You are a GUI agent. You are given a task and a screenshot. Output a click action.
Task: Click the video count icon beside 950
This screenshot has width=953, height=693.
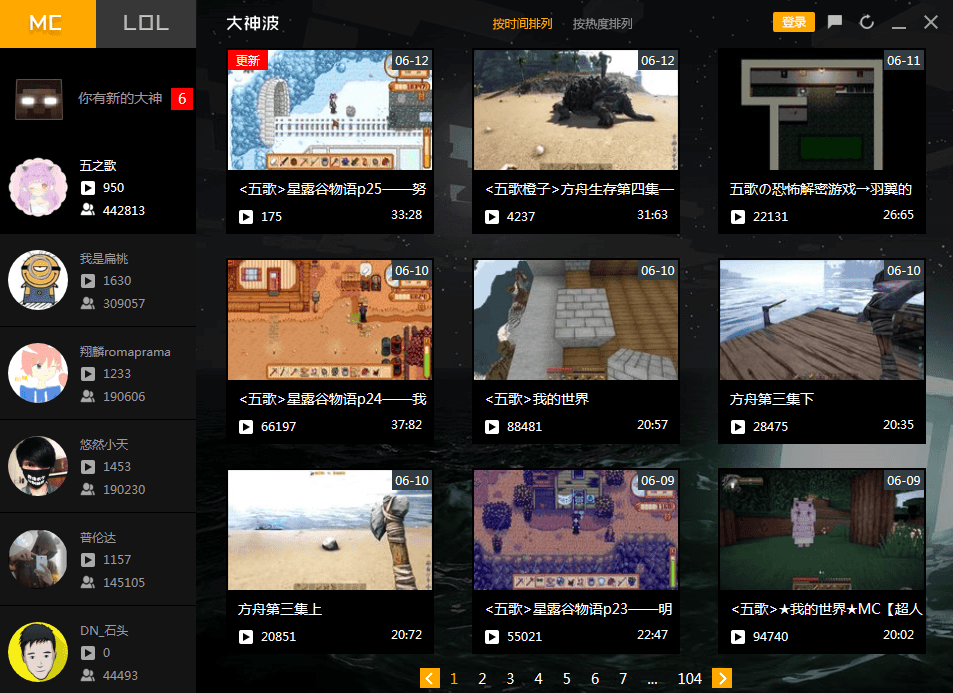click(x=88, y=188)
